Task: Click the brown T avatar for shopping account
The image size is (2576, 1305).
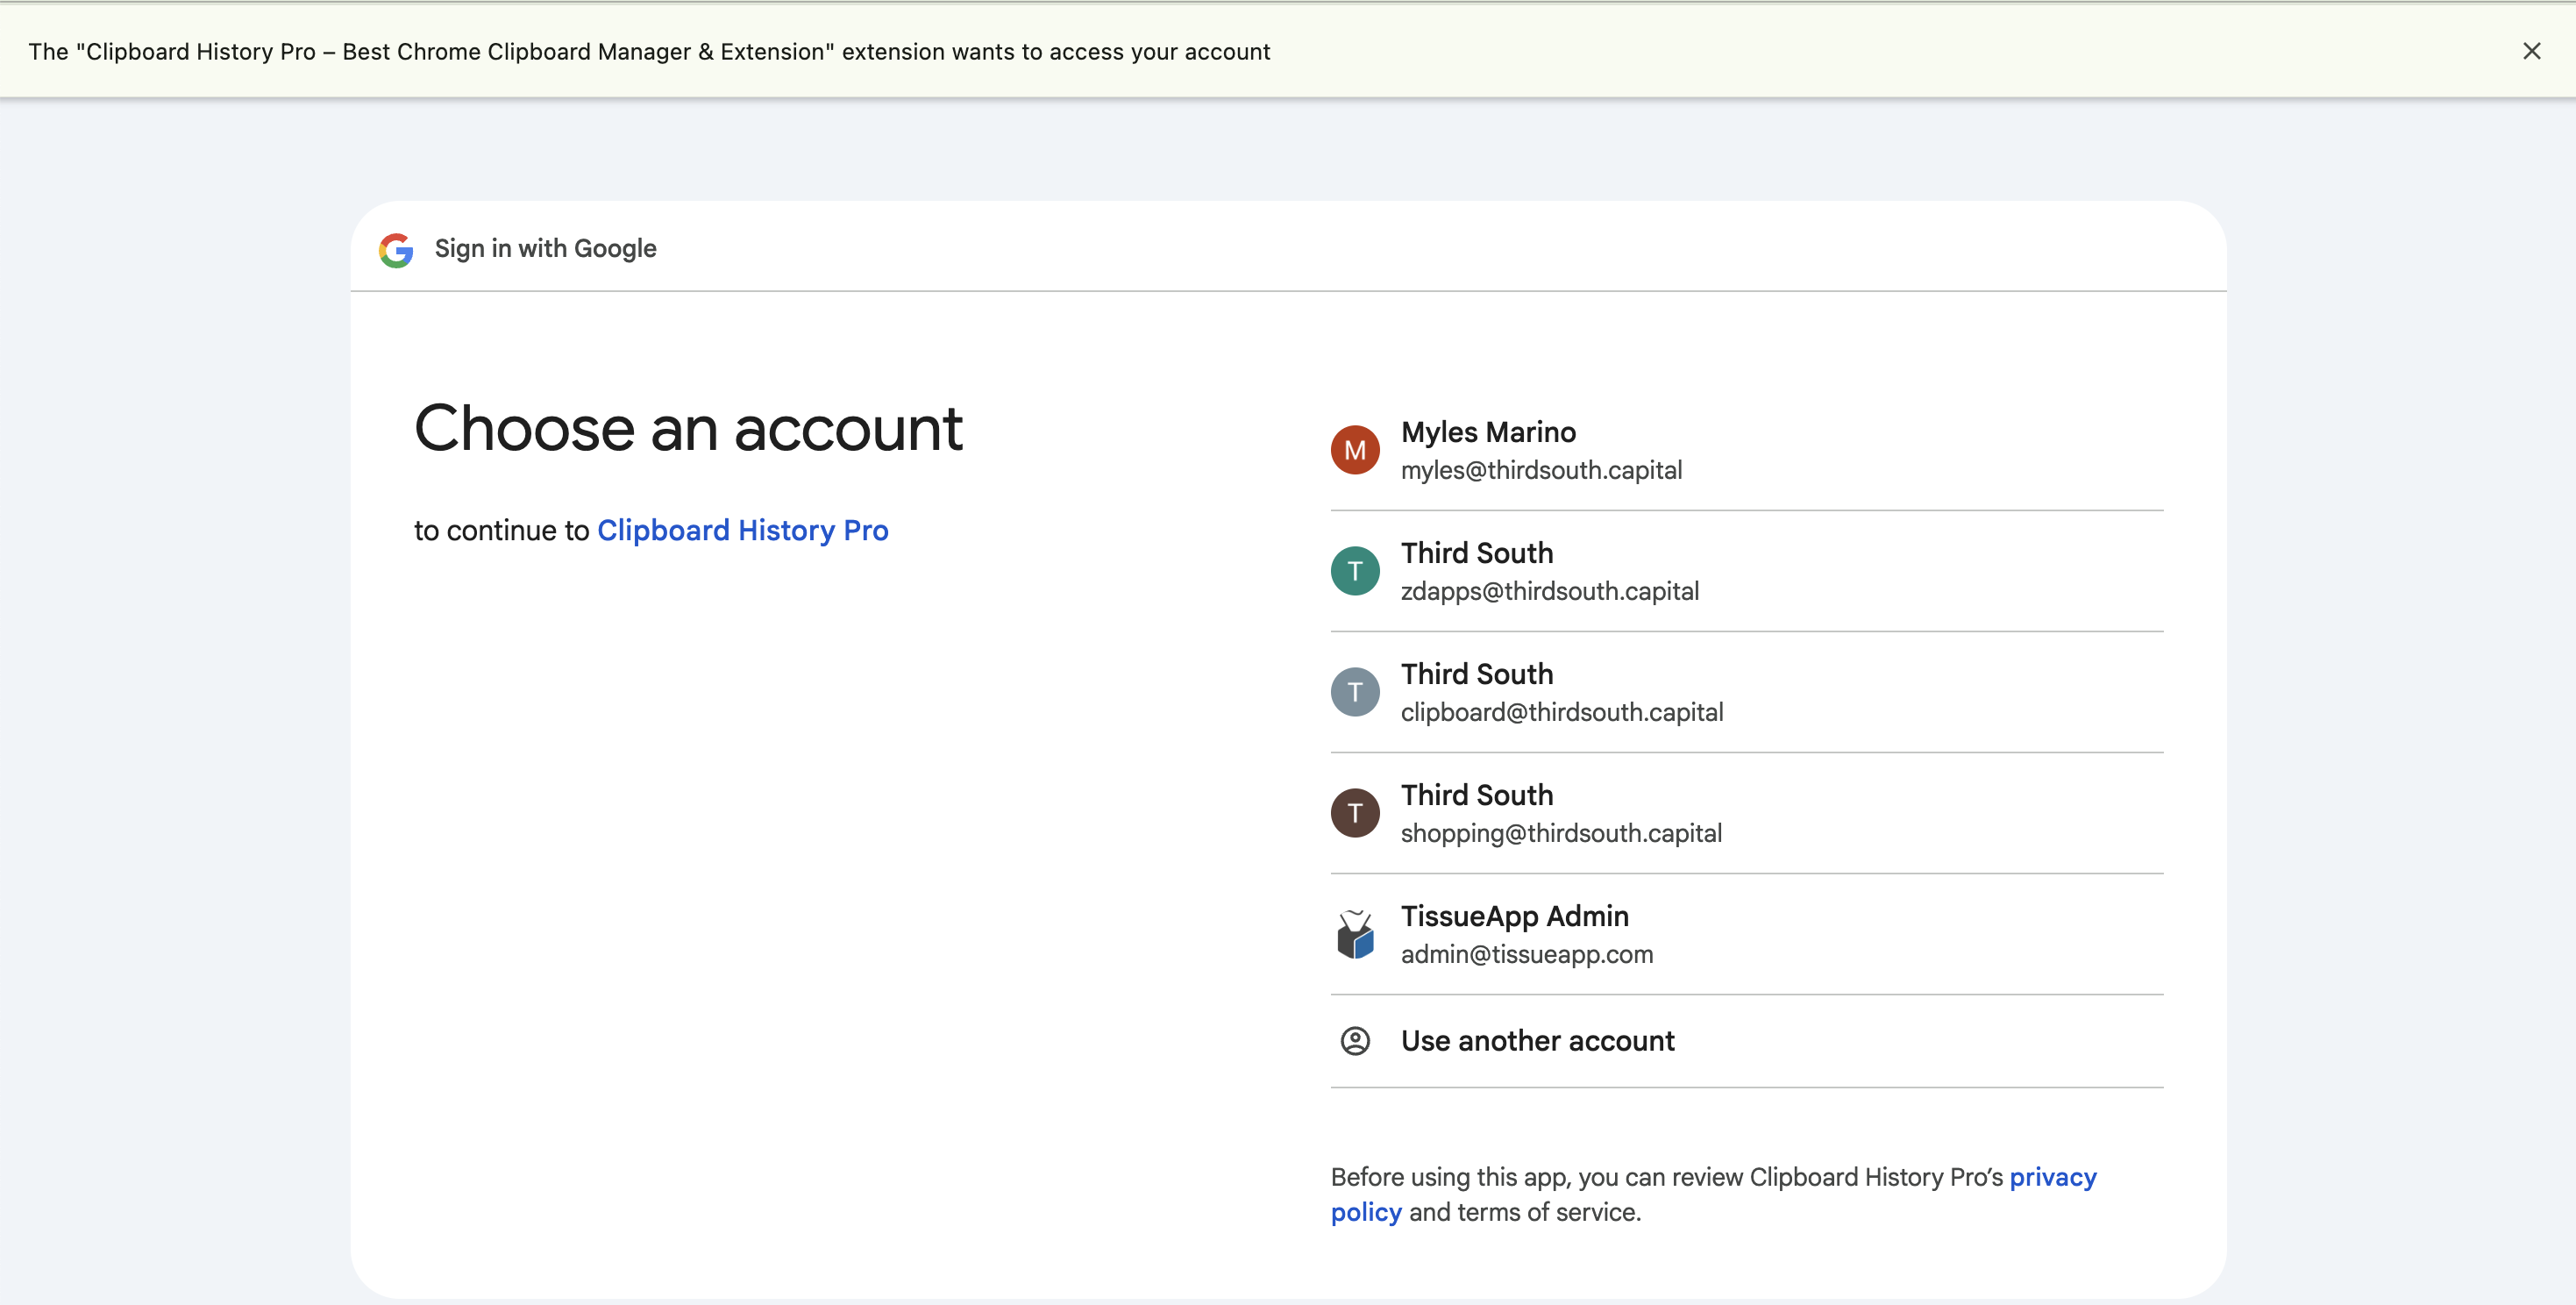Action: pyautogui.click(x=1355, y=813)
